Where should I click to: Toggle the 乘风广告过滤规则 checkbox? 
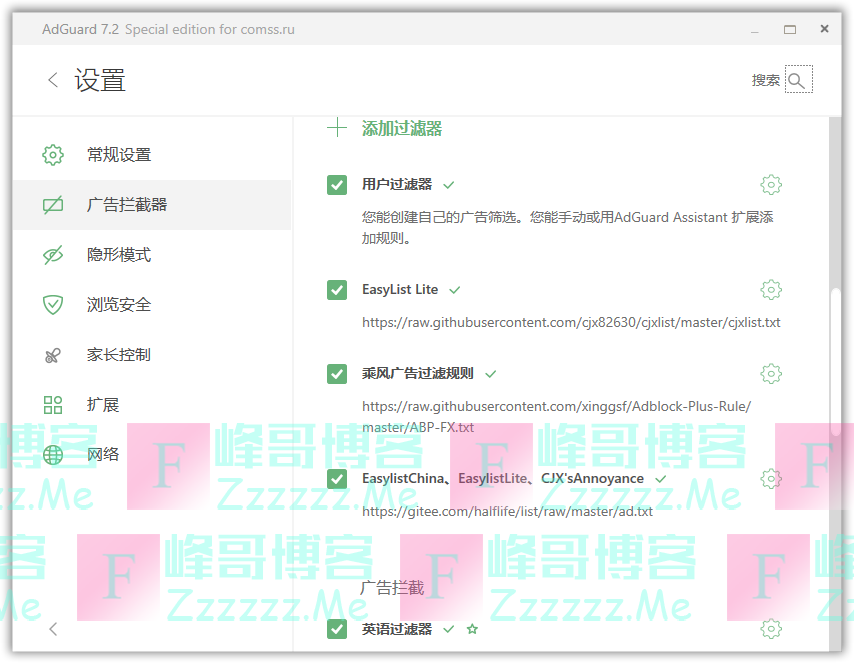tap(337, 374)
